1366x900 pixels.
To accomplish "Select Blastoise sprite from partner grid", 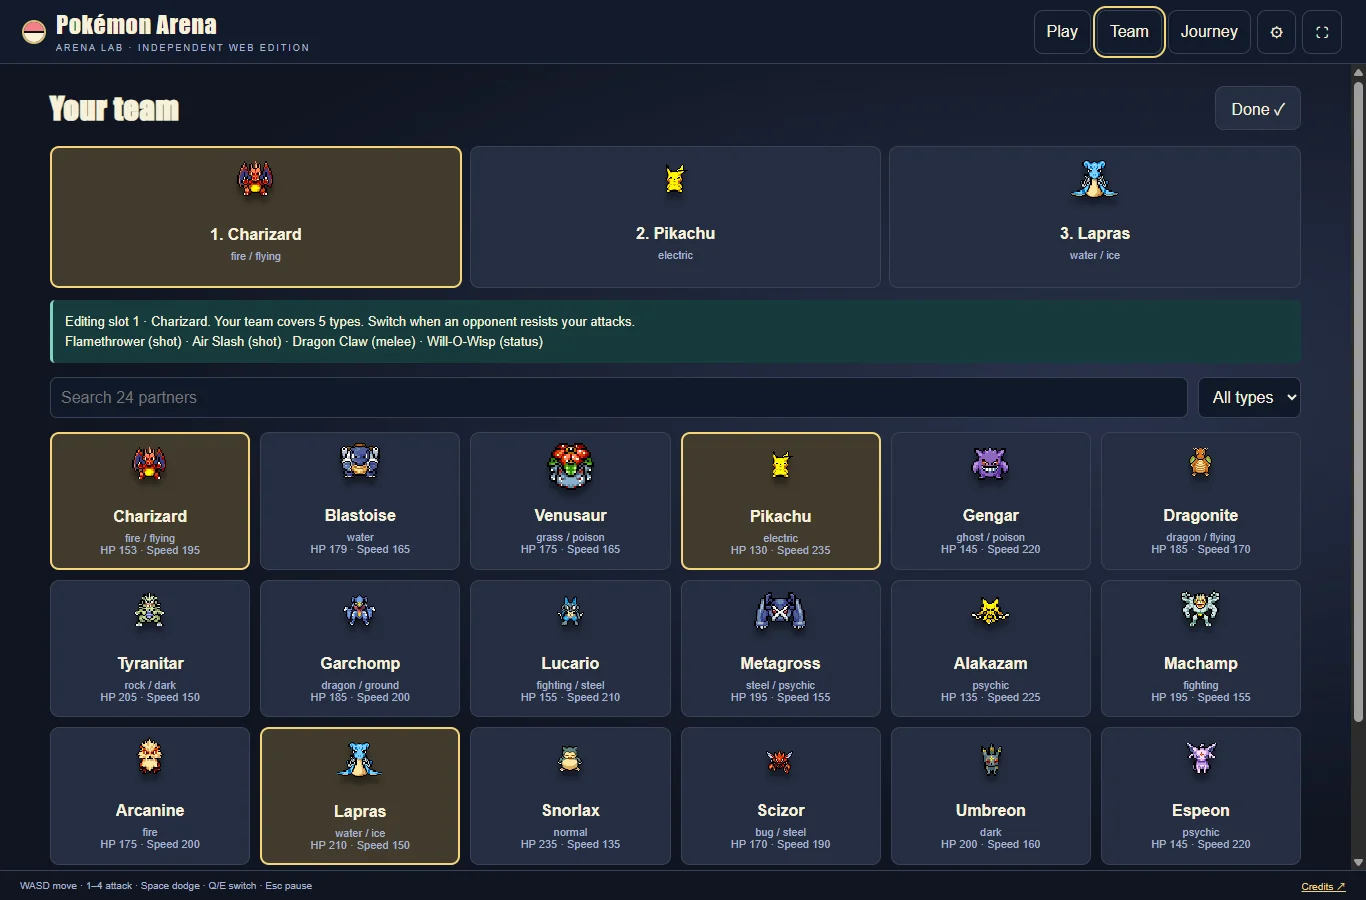I will tap(360, 462).
